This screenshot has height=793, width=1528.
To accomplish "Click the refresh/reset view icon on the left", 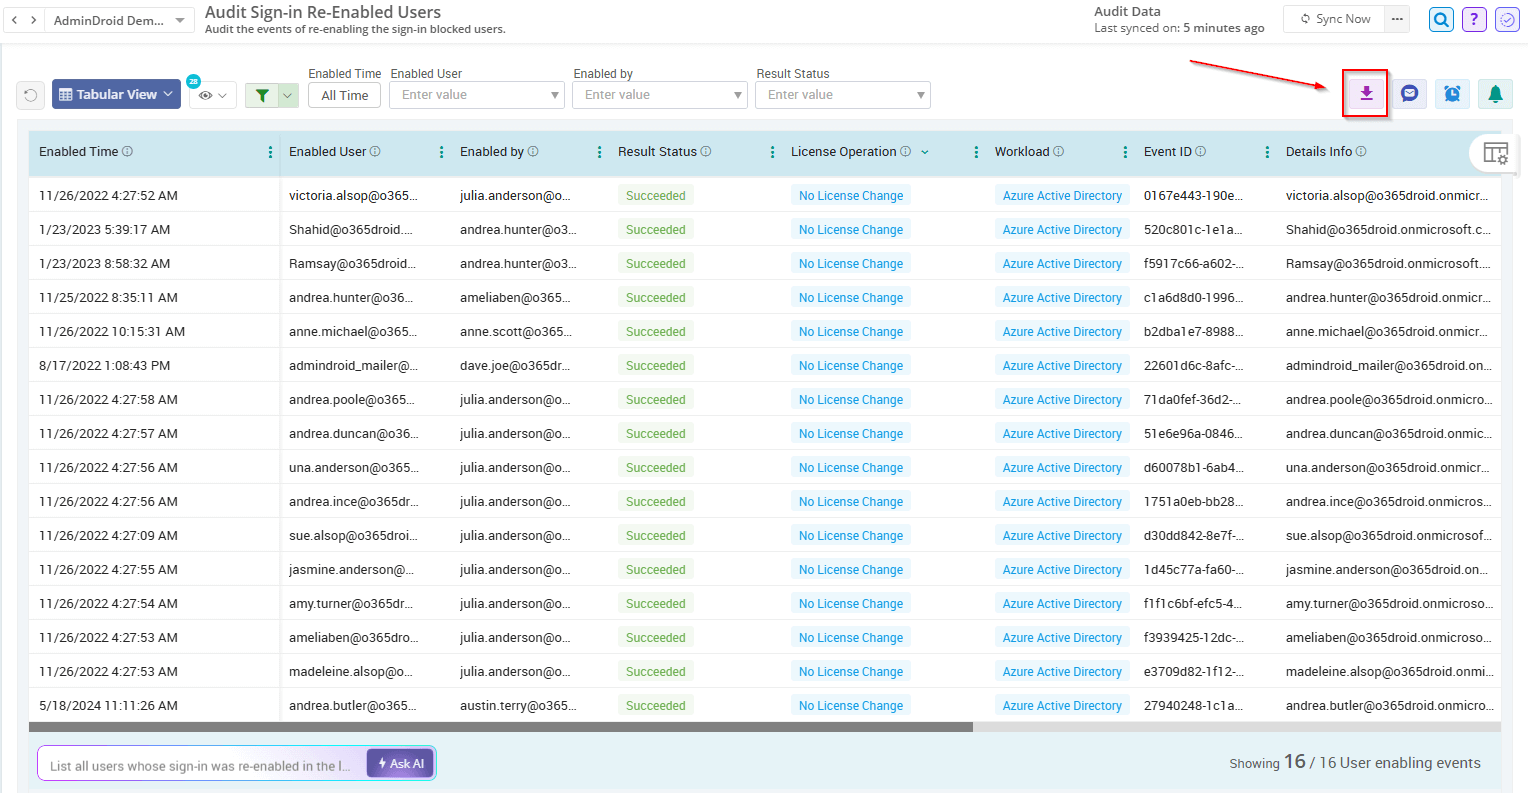I will tap(30, 93).
